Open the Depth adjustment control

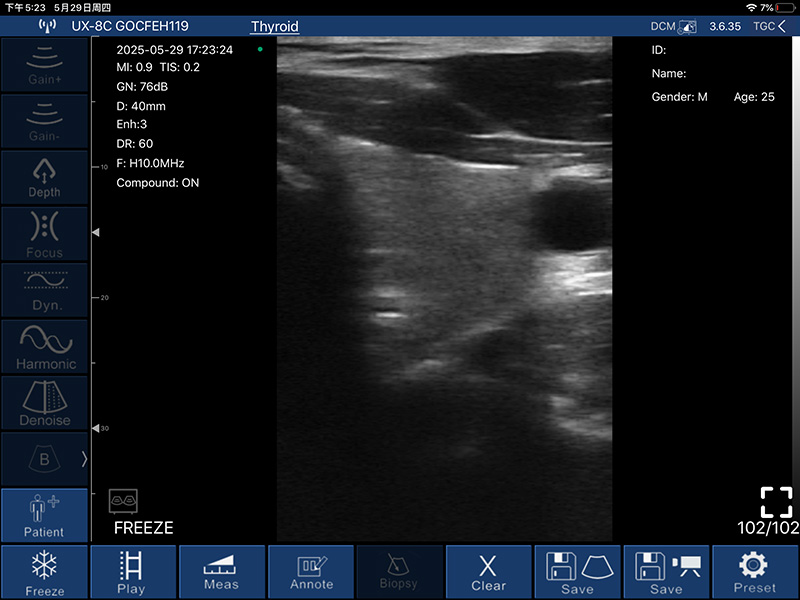pos(44,177)
